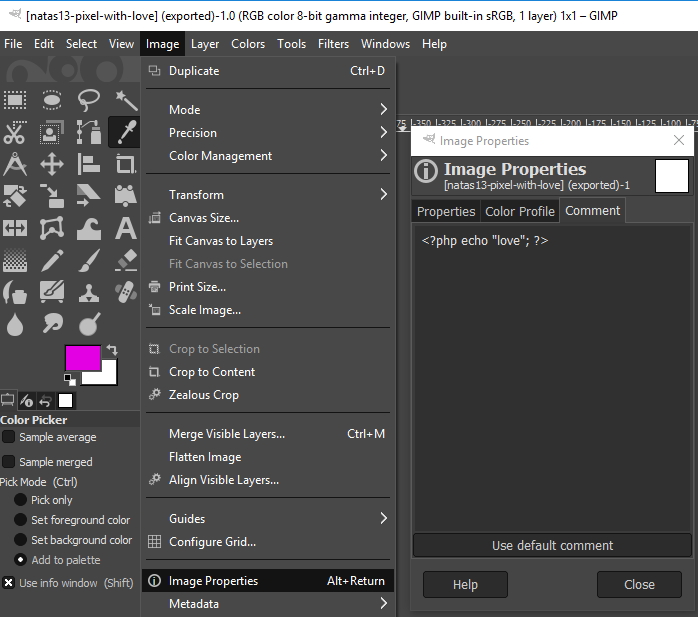The height and width of the screenshot is (617, 698).
Task: Click Flatten Image in the Image menu
Action: [205, 457]
